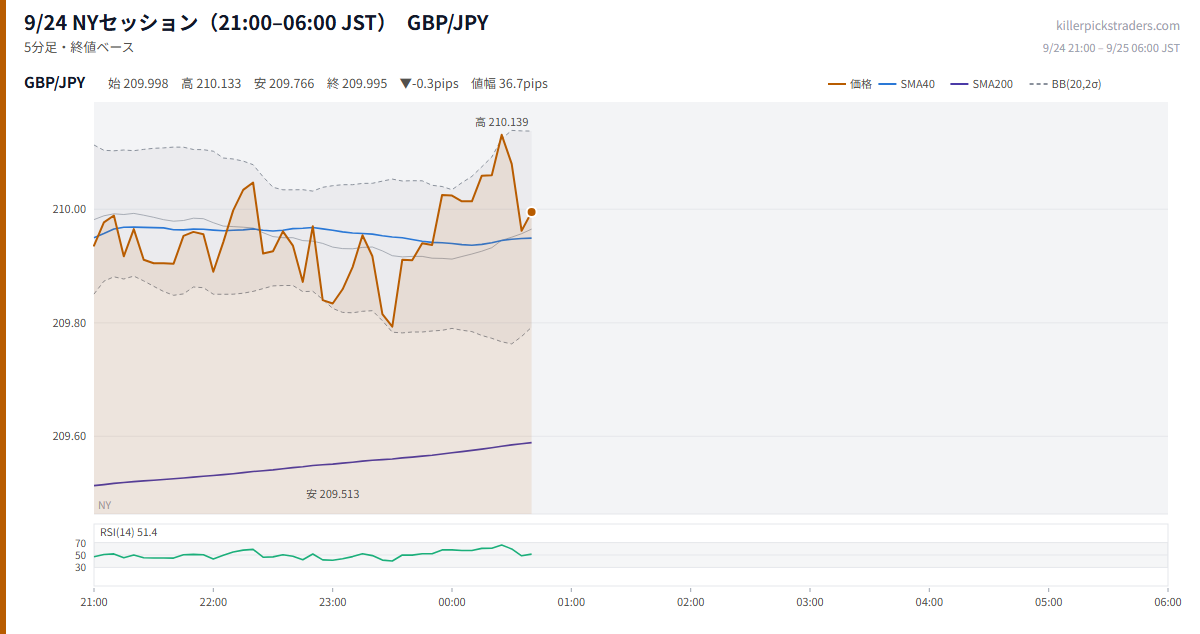Toggle the SMA200 legend entry
This screenshot has height=634, width=1200.
[x=982, y=84]
